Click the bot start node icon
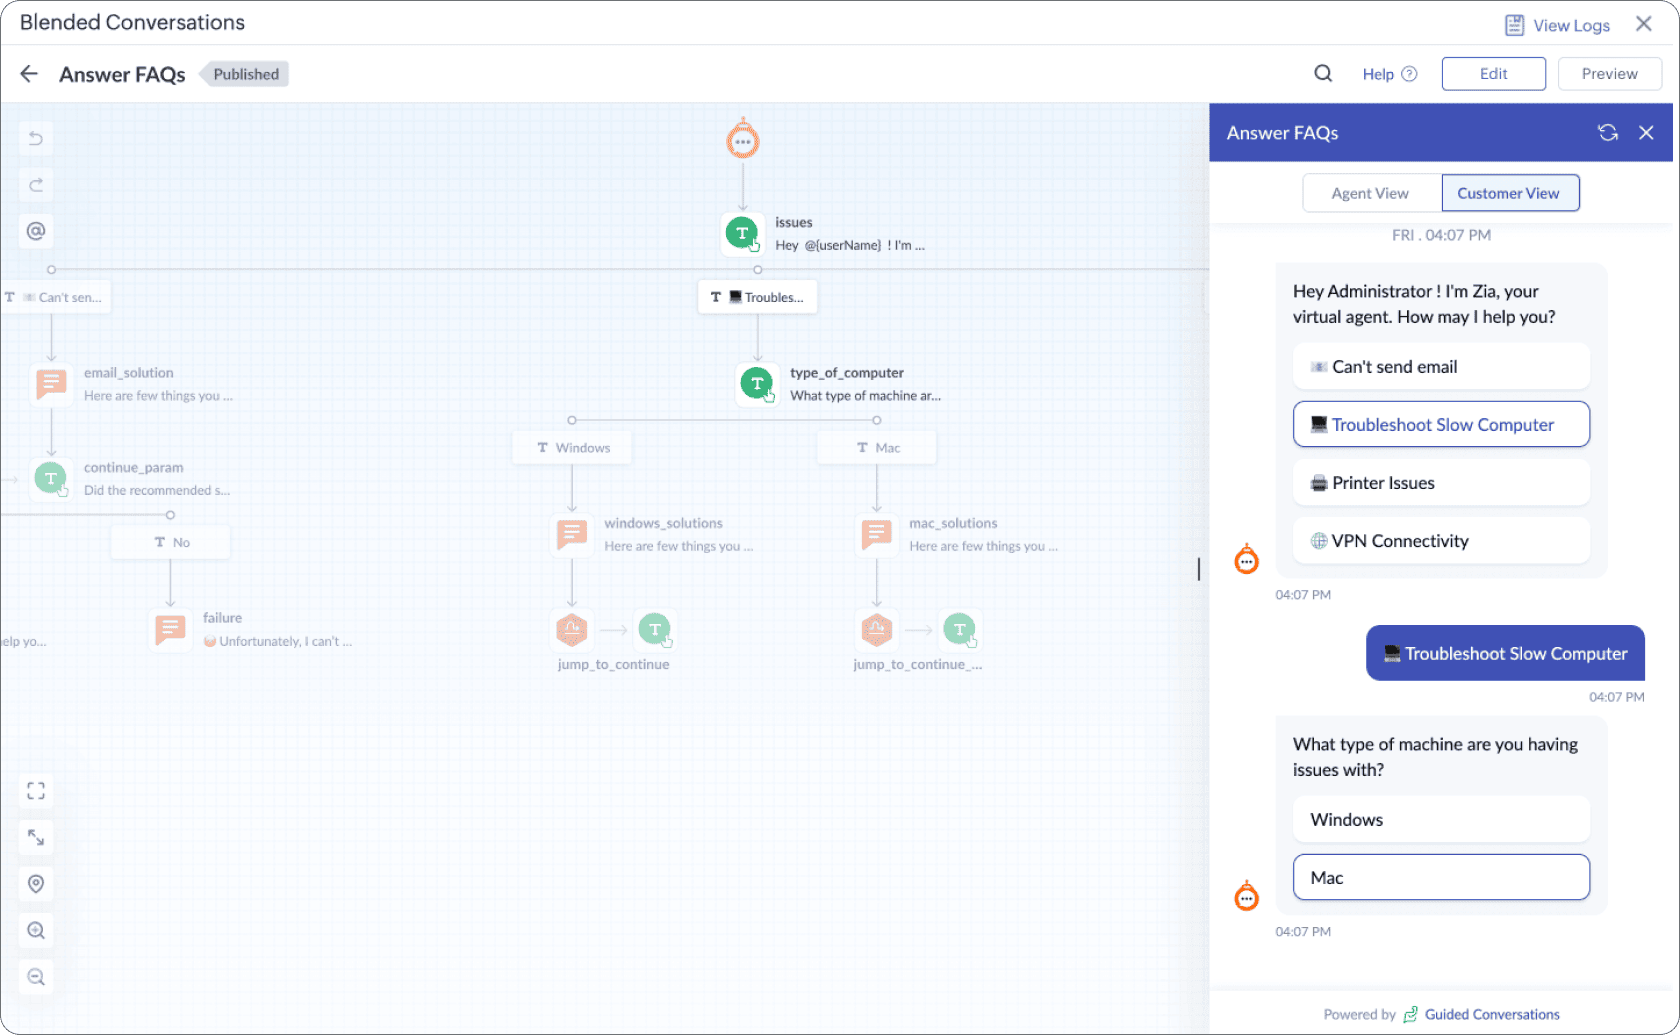Screen dimensions: 1680x1035 742,141
